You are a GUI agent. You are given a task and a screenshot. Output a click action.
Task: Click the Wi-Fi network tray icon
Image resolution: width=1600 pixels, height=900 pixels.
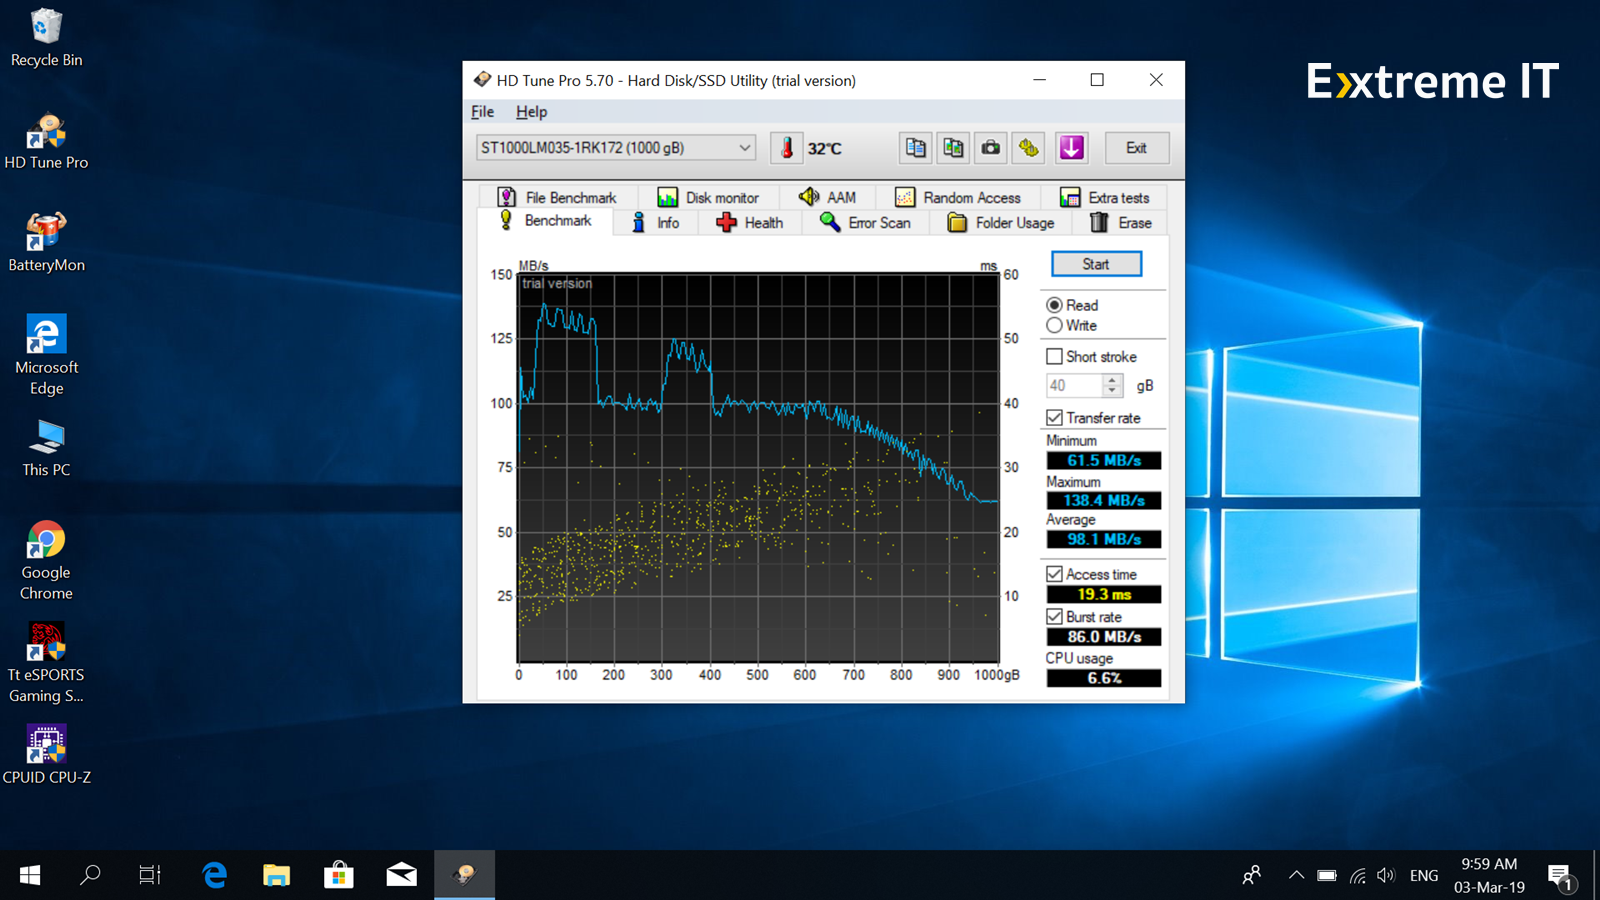1357,876
